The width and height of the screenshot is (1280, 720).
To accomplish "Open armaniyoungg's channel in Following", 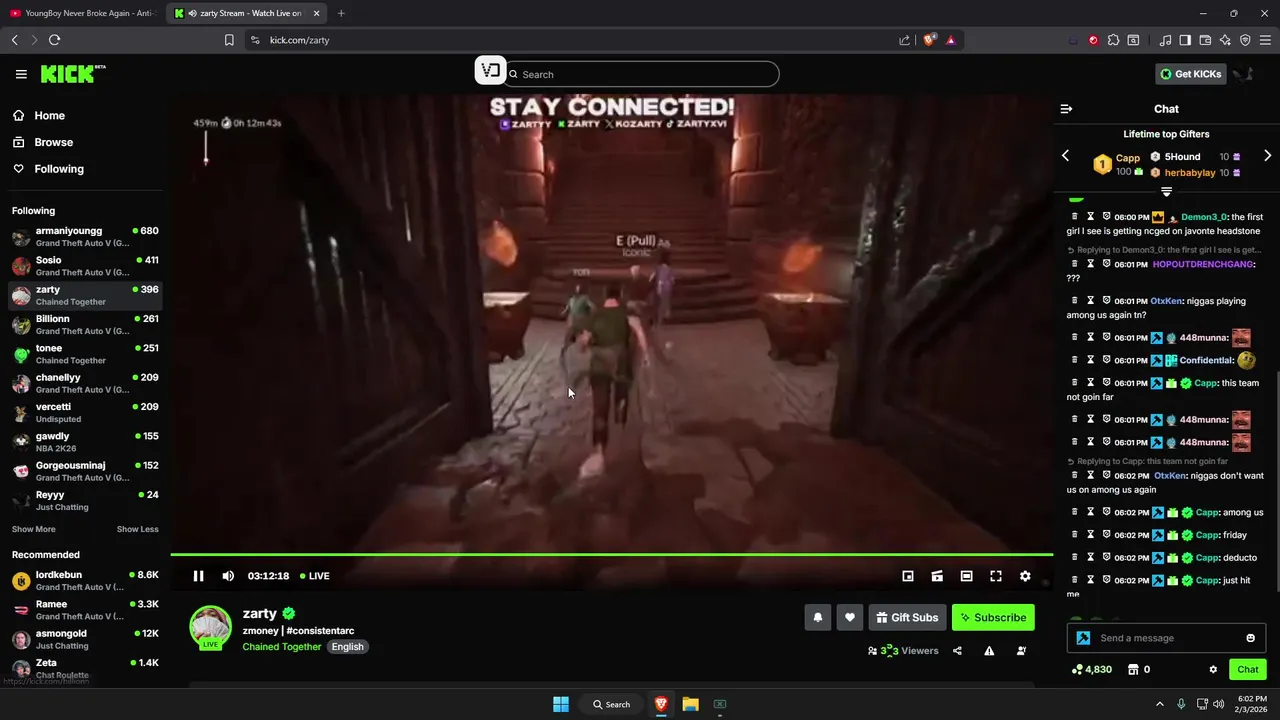I will [85, 237].
